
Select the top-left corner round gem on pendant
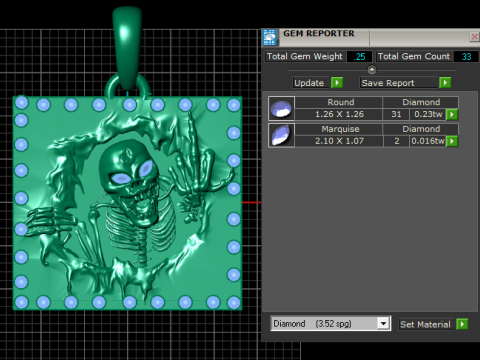tap(22, 102)
